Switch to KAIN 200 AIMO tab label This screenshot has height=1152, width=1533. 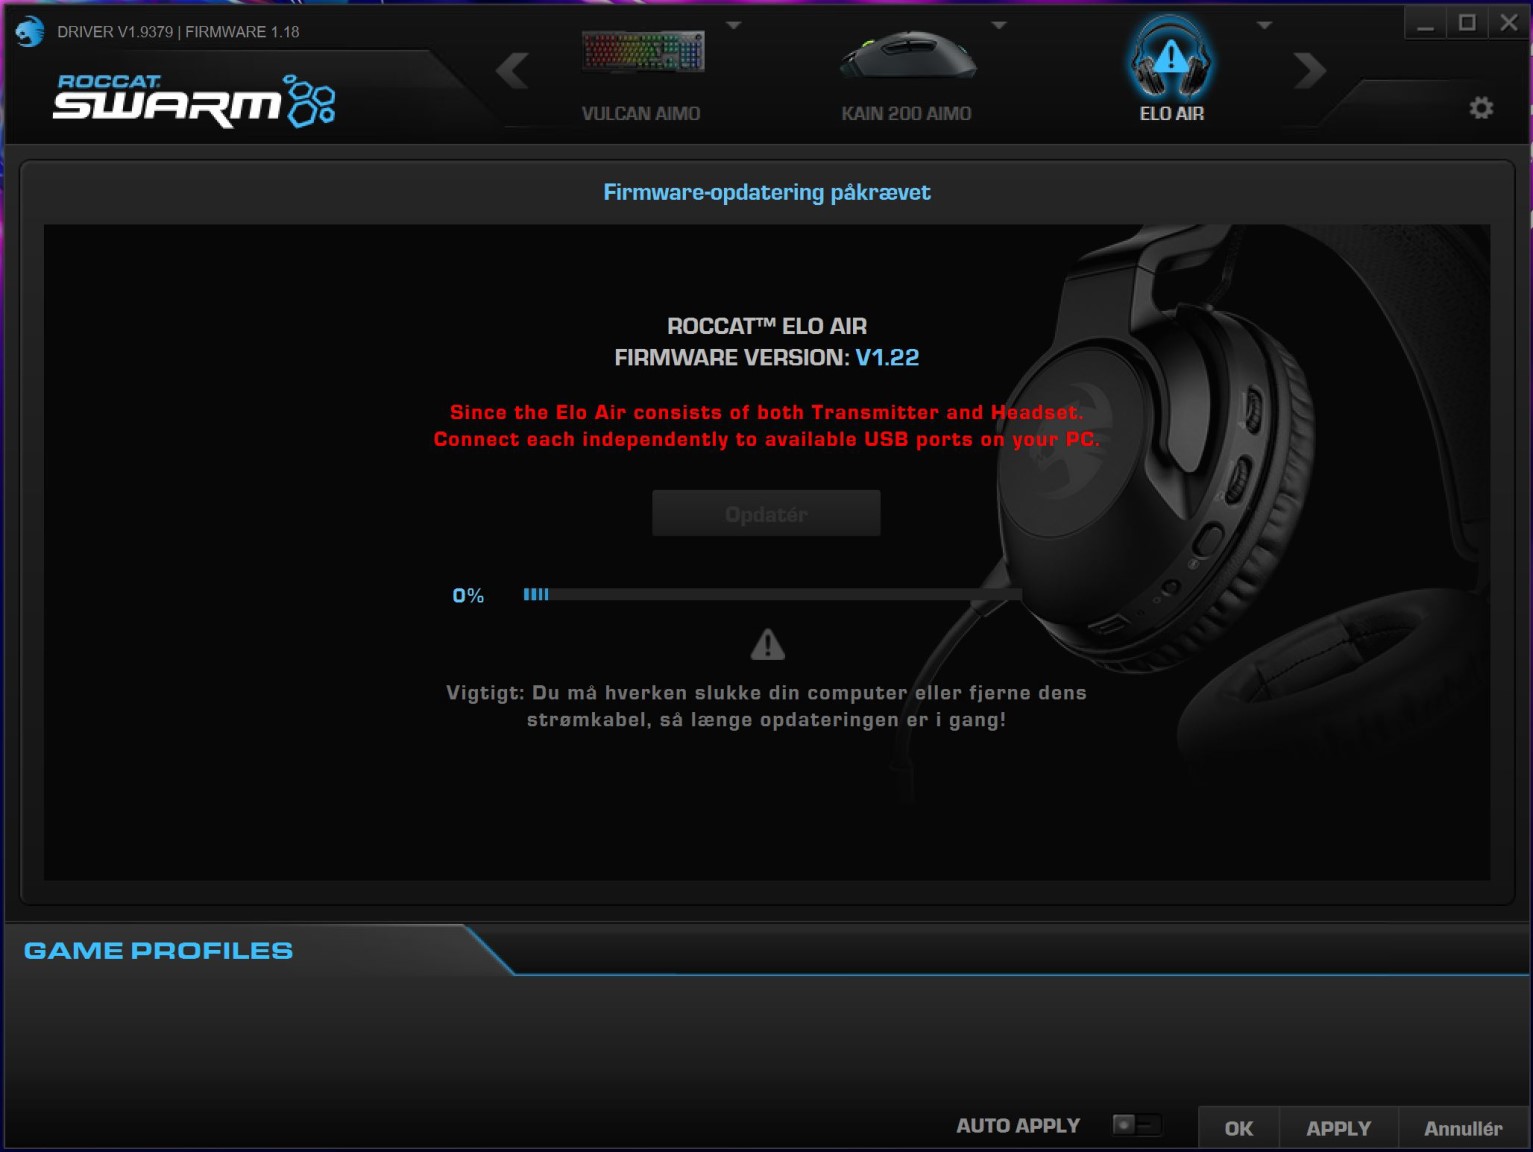coord(906,114)
